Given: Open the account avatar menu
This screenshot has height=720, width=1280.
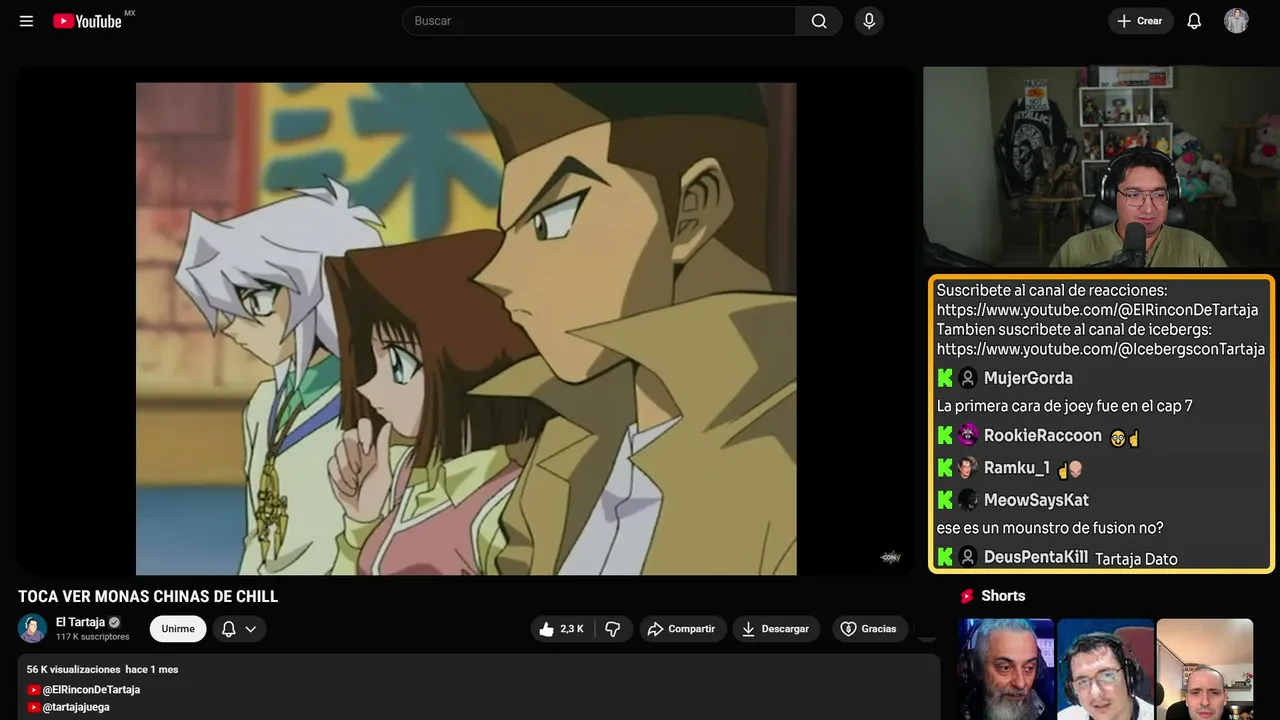Looking at the screenshot, I should coord(1236,21).
